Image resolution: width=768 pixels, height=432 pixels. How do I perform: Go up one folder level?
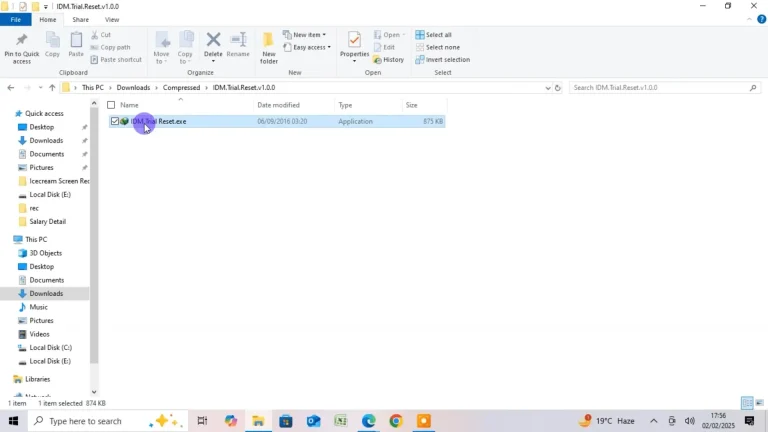tap(52, 88)
